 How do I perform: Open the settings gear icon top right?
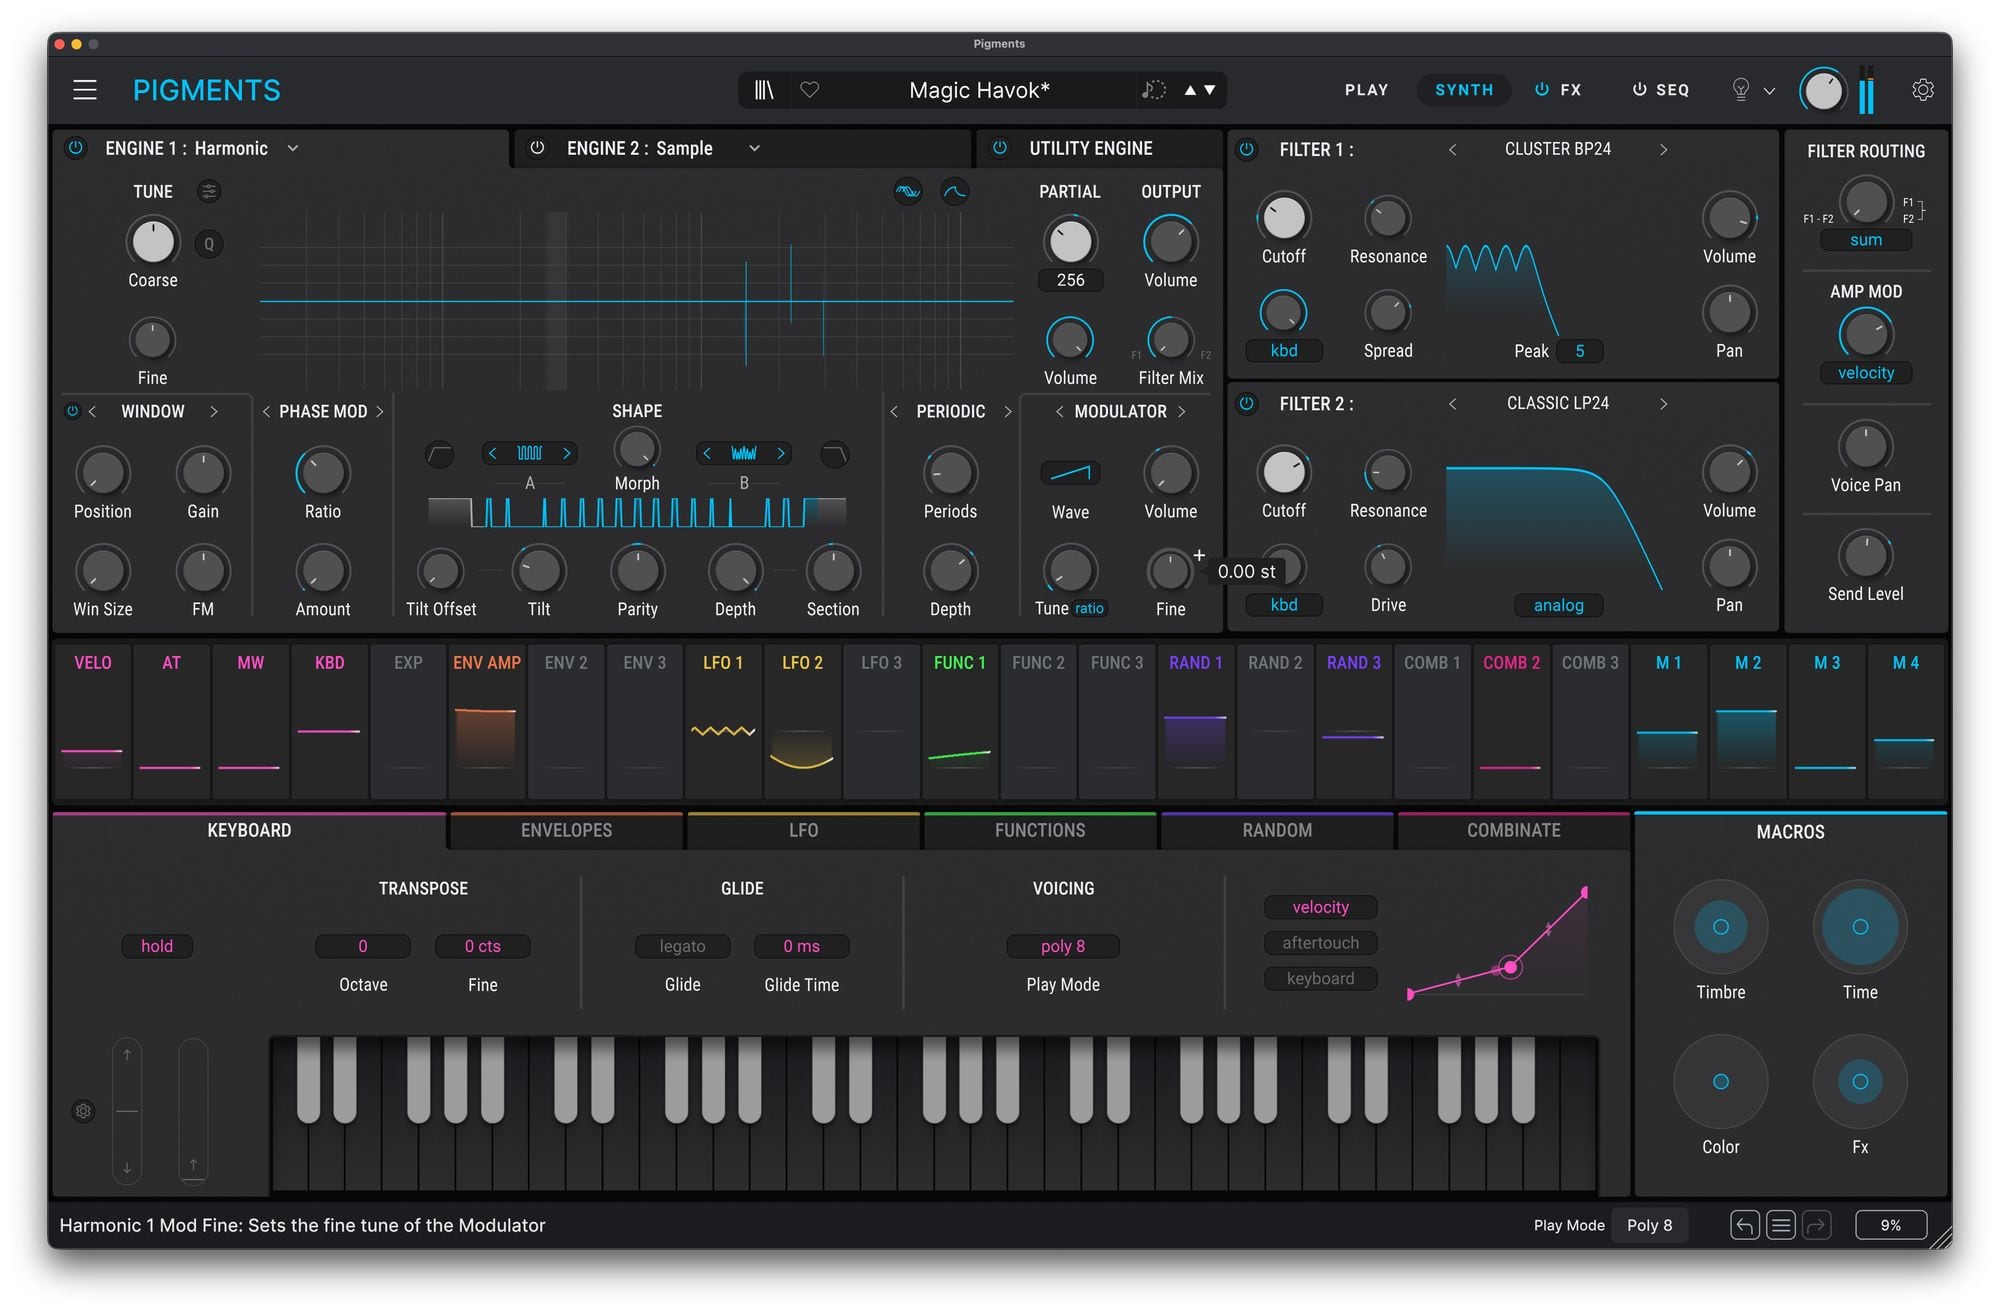click(x=1922, y=90)
